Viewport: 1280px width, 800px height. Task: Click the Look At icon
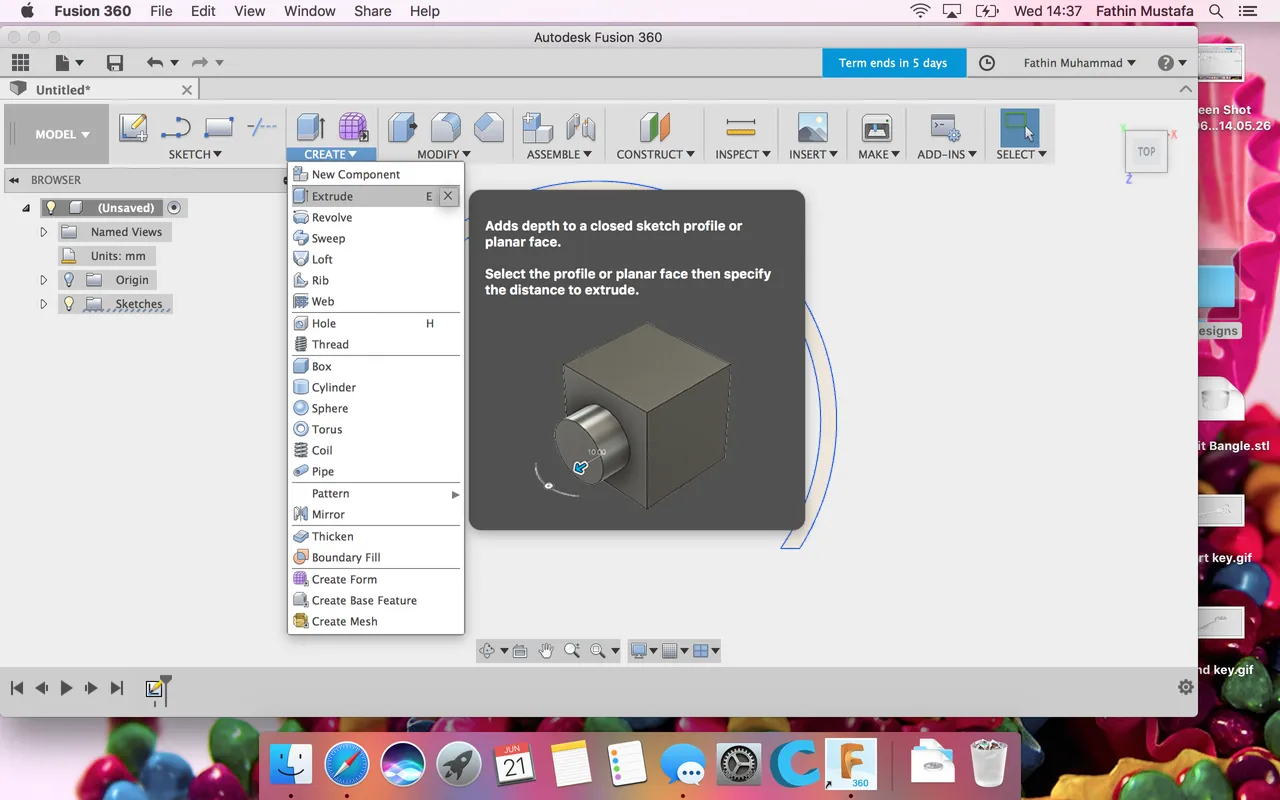click(520, 651)
